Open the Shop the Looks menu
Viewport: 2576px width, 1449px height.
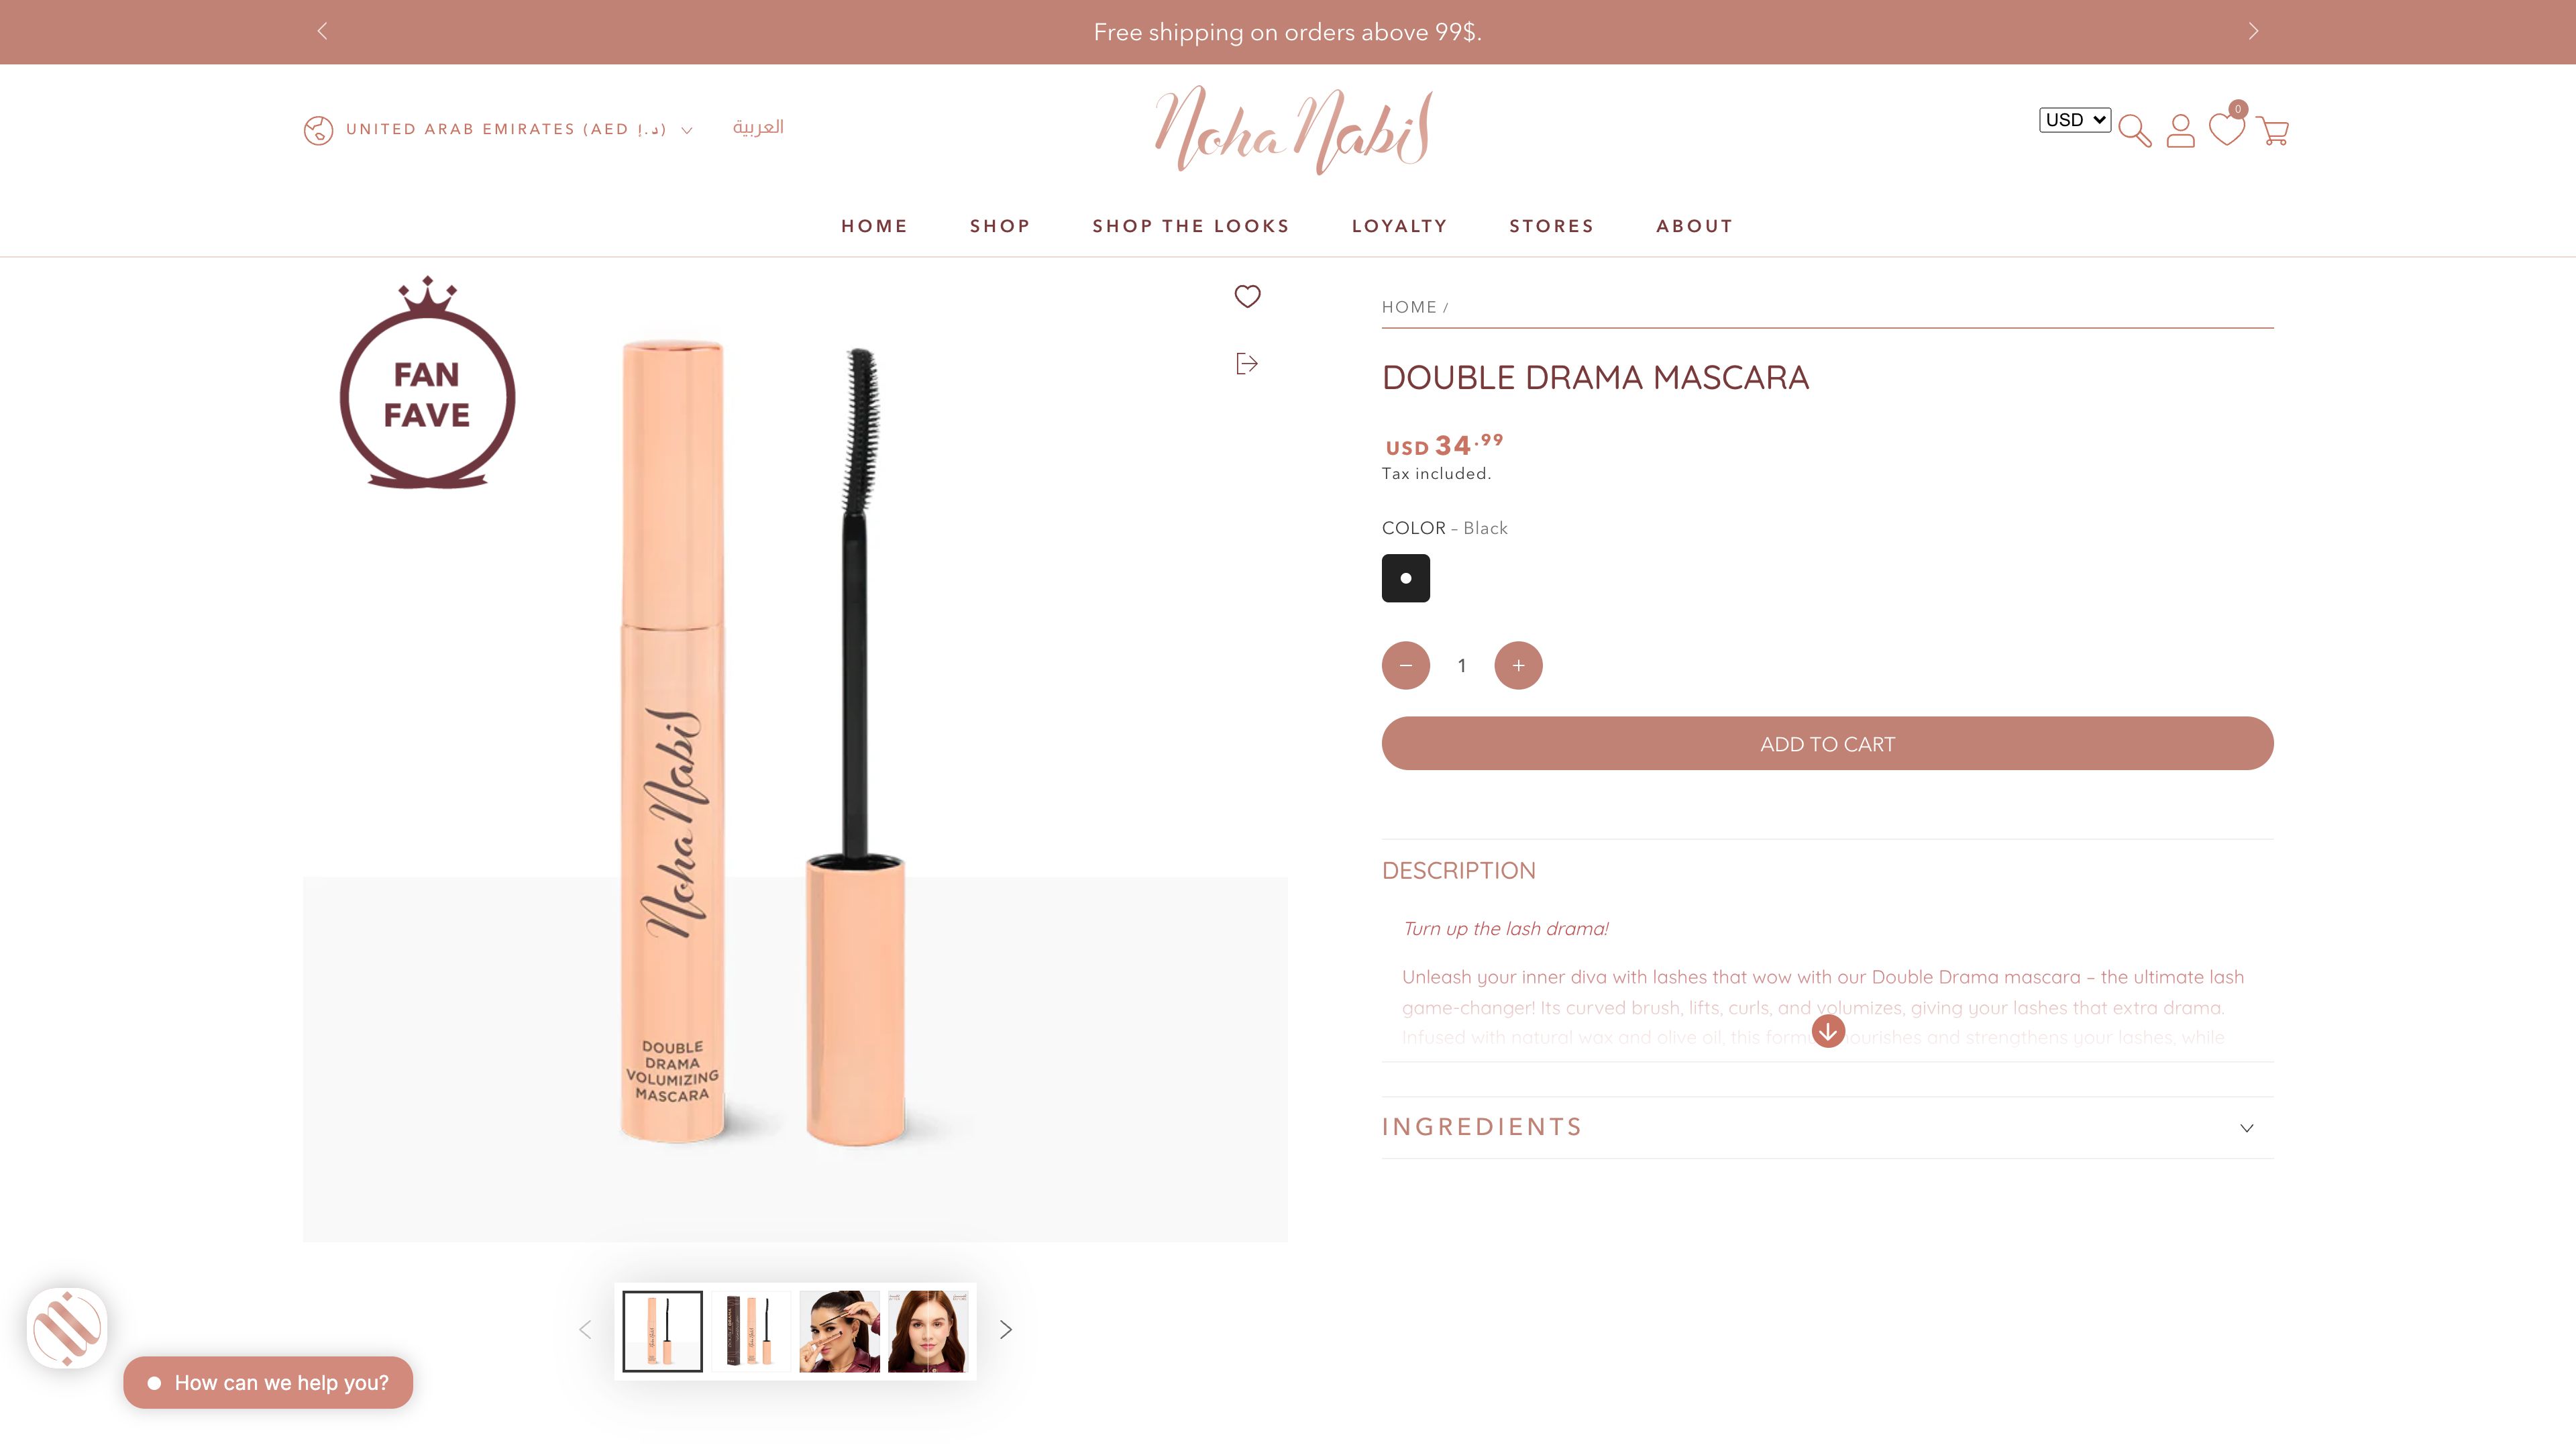coord(1191,226)
